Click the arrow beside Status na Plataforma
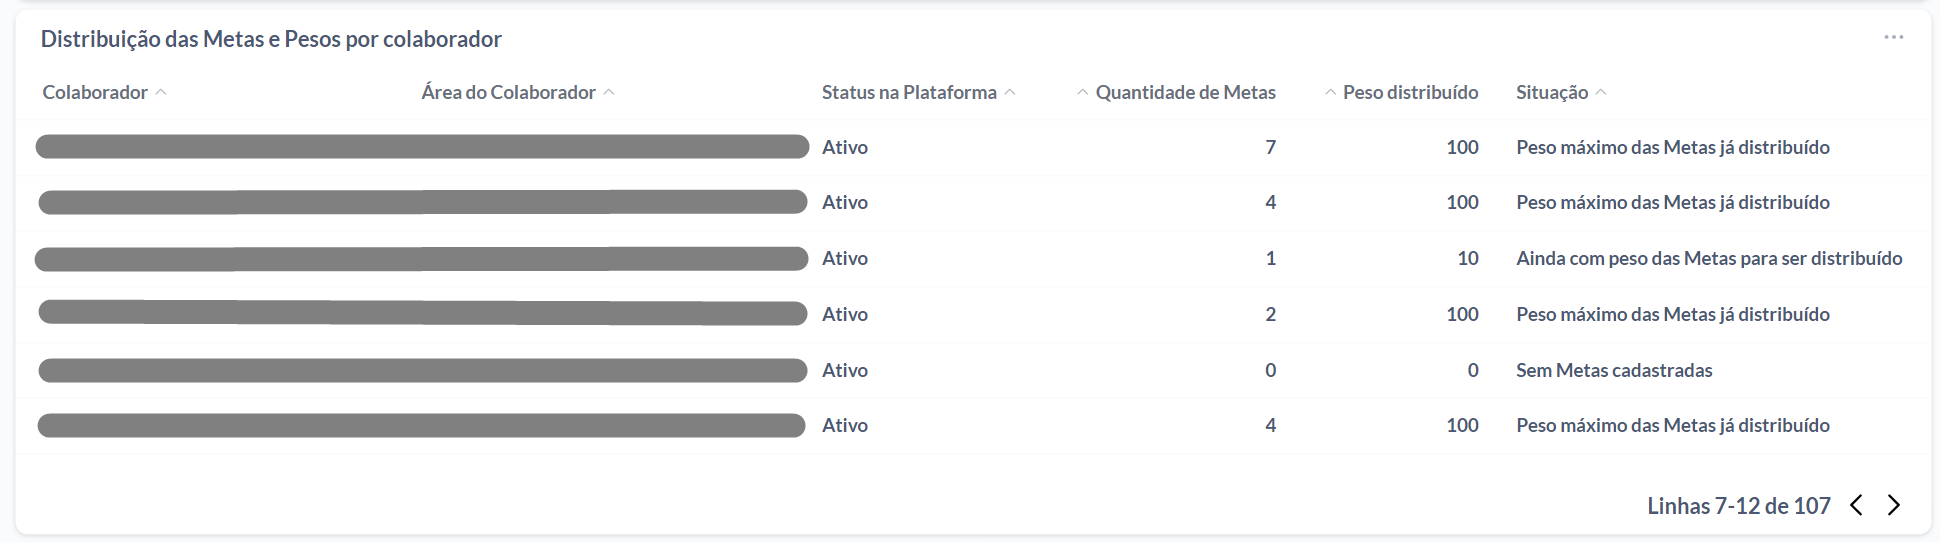The height and width of the screenshot is (542, 1940). click(1010, 92)
